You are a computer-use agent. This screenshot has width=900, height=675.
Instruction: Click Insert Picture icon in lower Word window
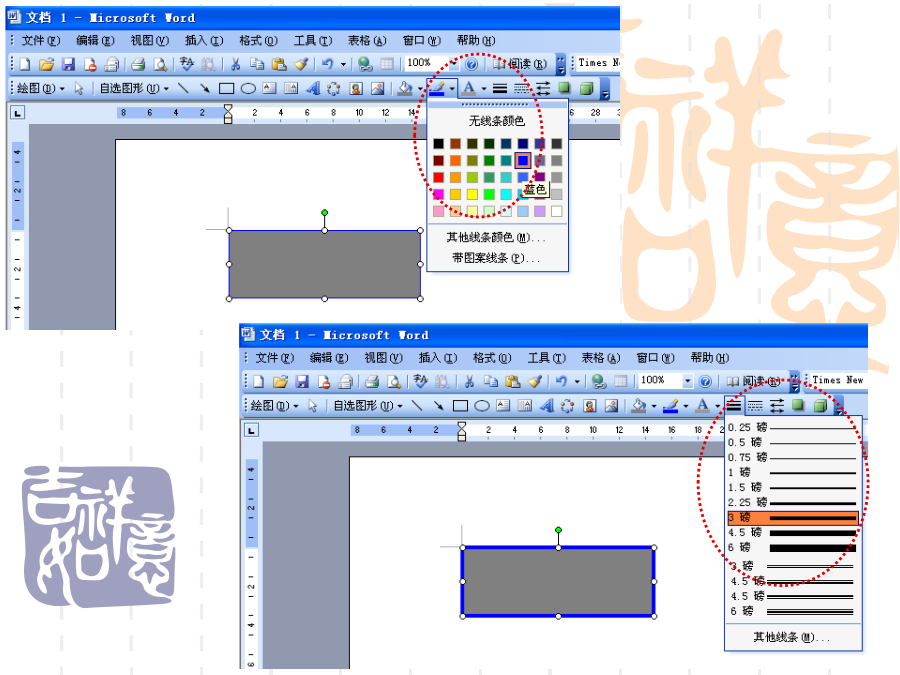click(x=611, y=406)
